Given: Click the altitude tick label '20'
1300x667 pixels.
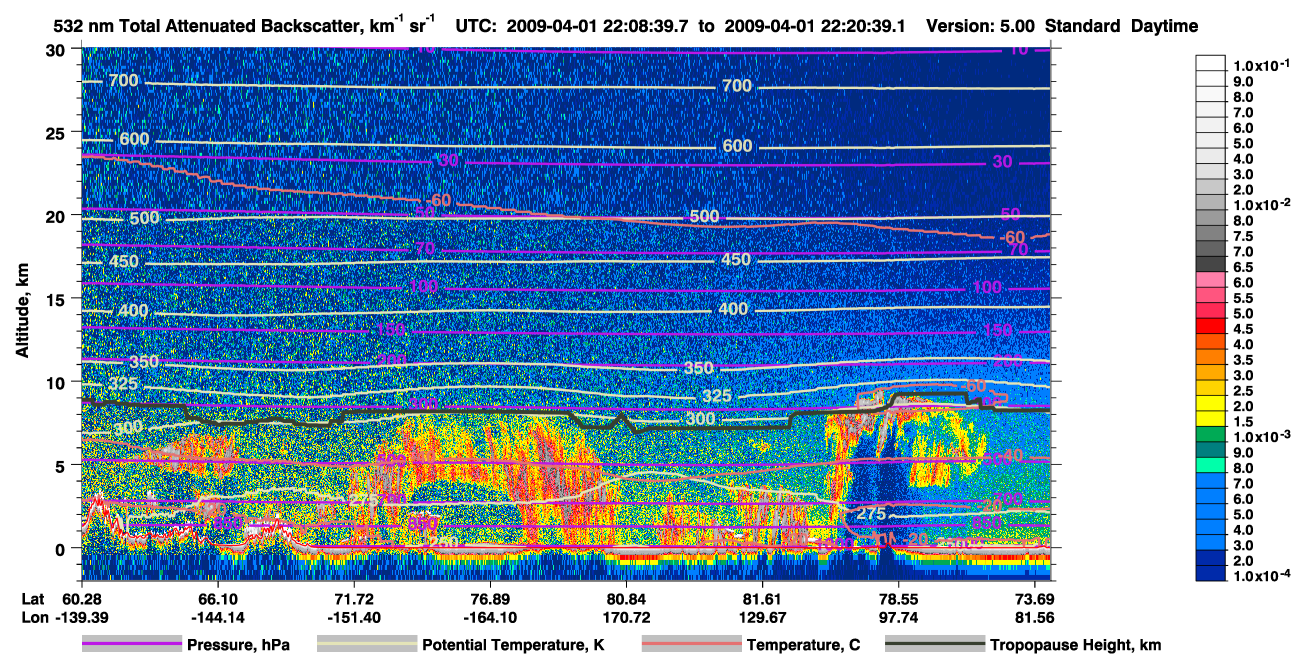Looking at the screenshot, I should (57, 216).
